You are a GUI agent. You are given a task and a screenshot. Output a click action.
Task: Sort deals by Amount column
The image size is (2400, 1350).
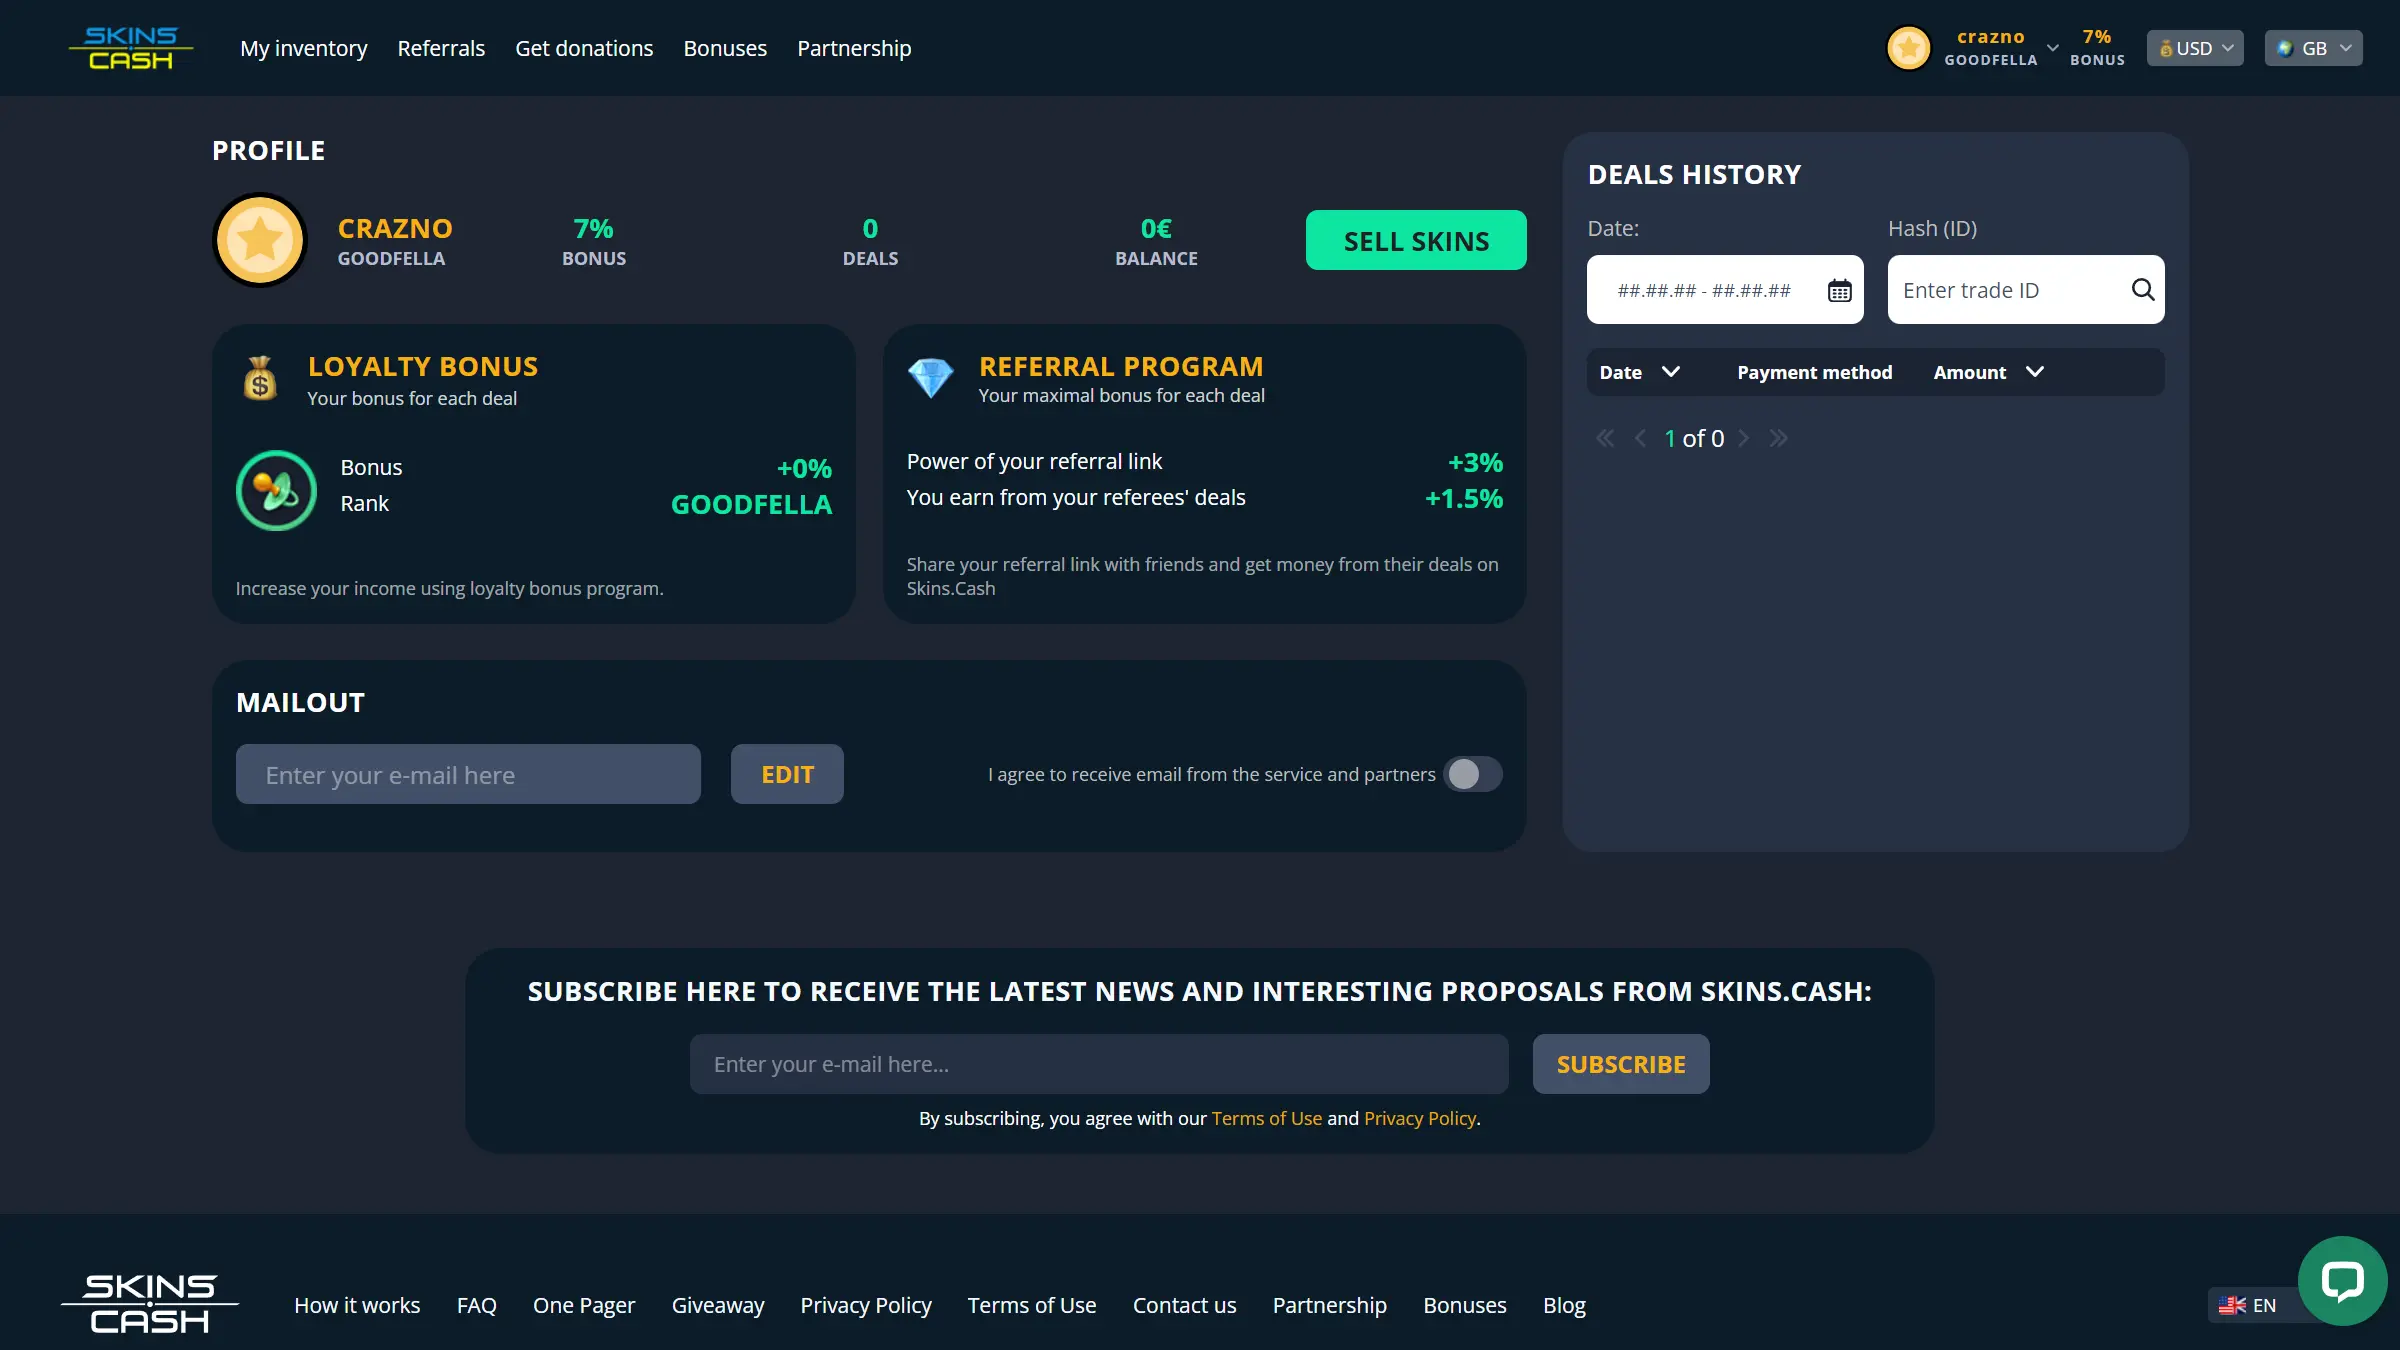pos(1988,372)
